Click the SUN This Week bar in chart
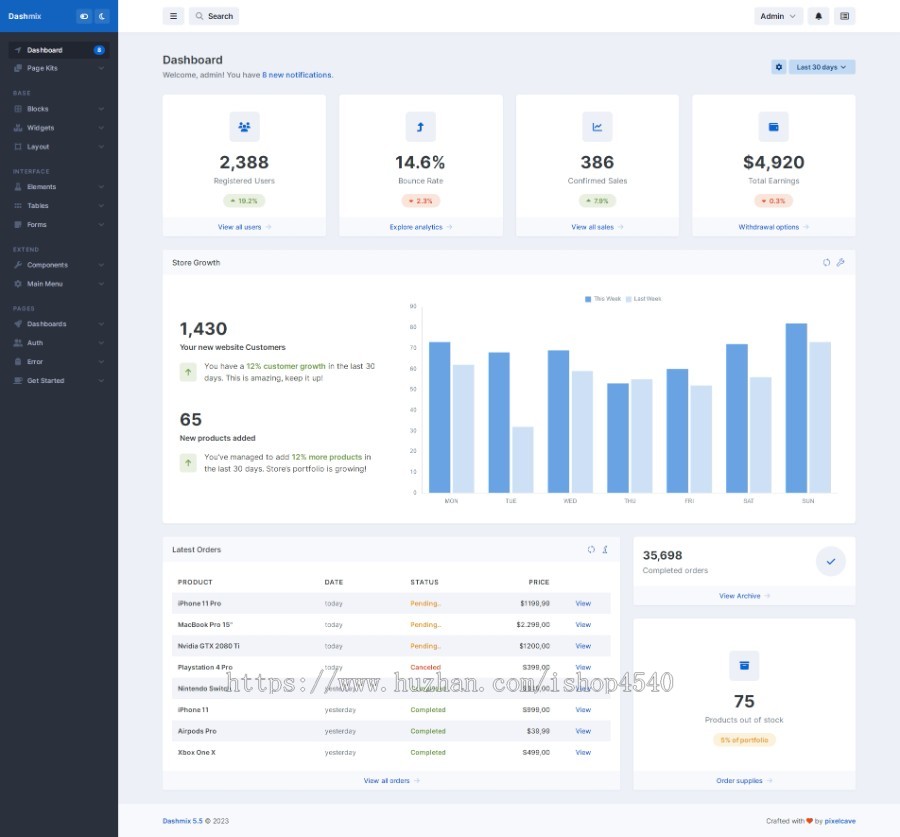 click(796, 408)
